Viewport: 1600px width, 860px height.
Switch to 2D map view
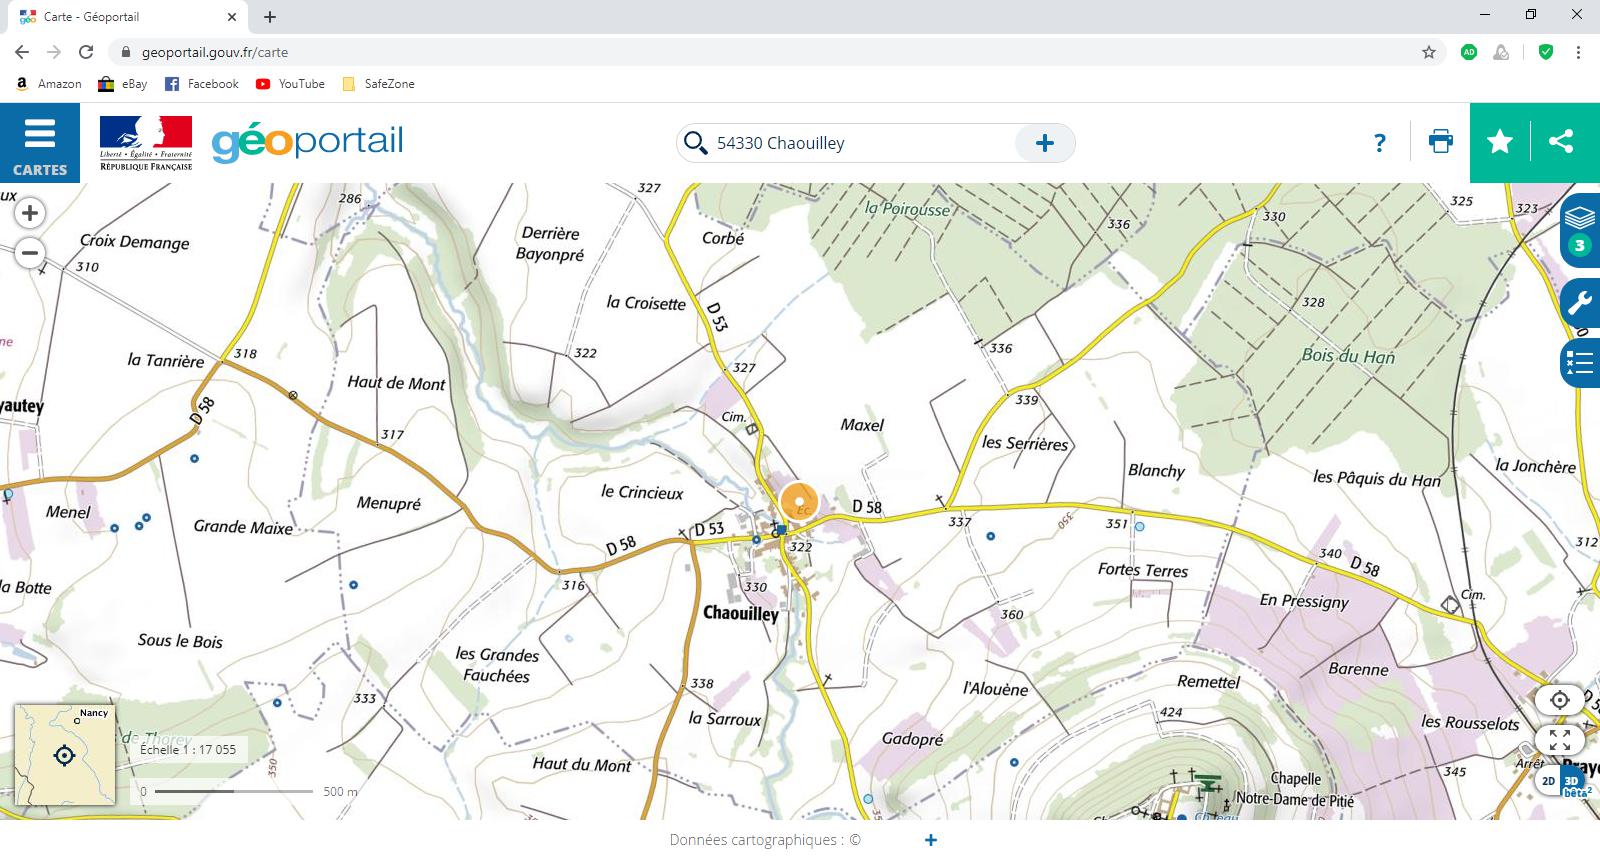pyautogui.click(x=1547, y=781)
